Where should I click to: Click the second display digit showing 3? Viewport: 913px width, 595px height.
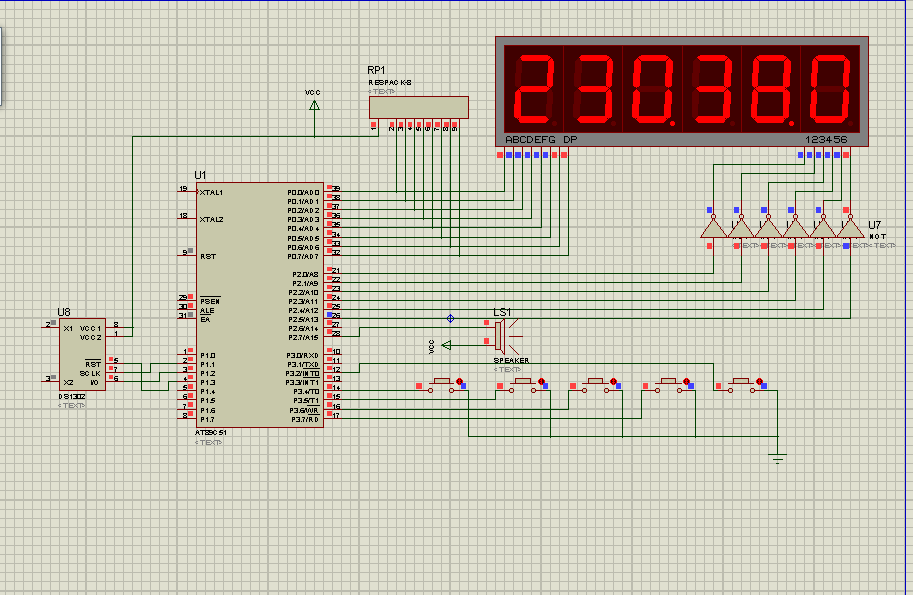[x=593, y=89]
